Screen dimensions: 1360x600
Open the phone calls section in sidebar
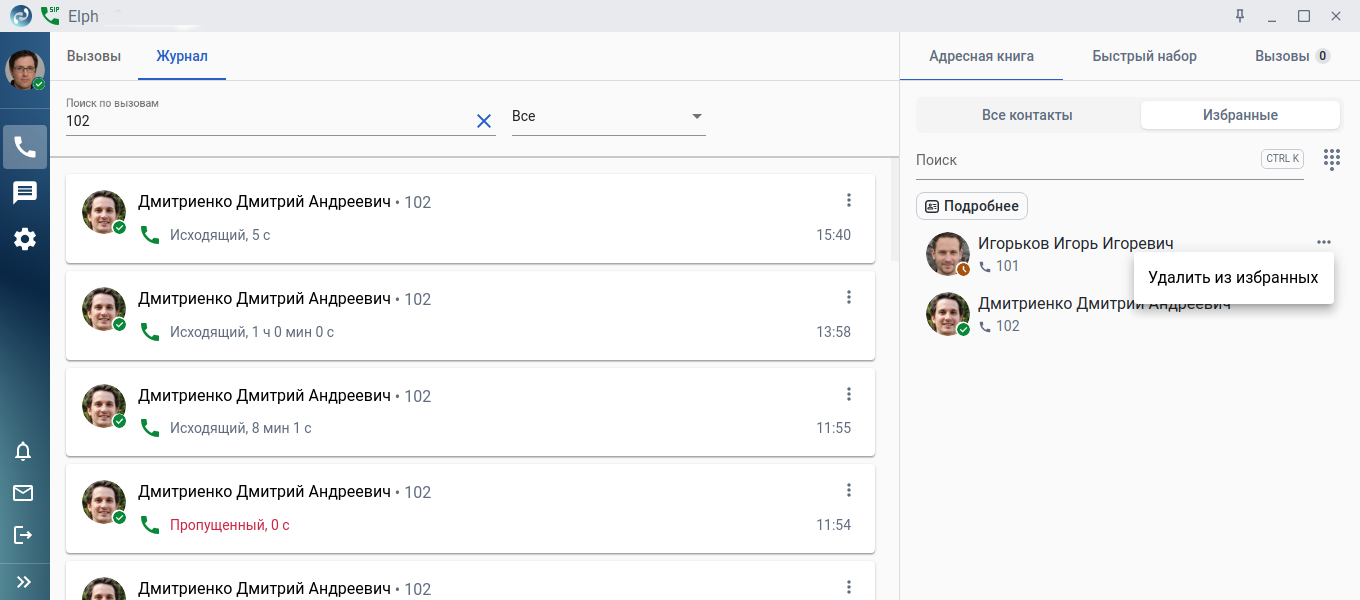(x=25, y=147)
